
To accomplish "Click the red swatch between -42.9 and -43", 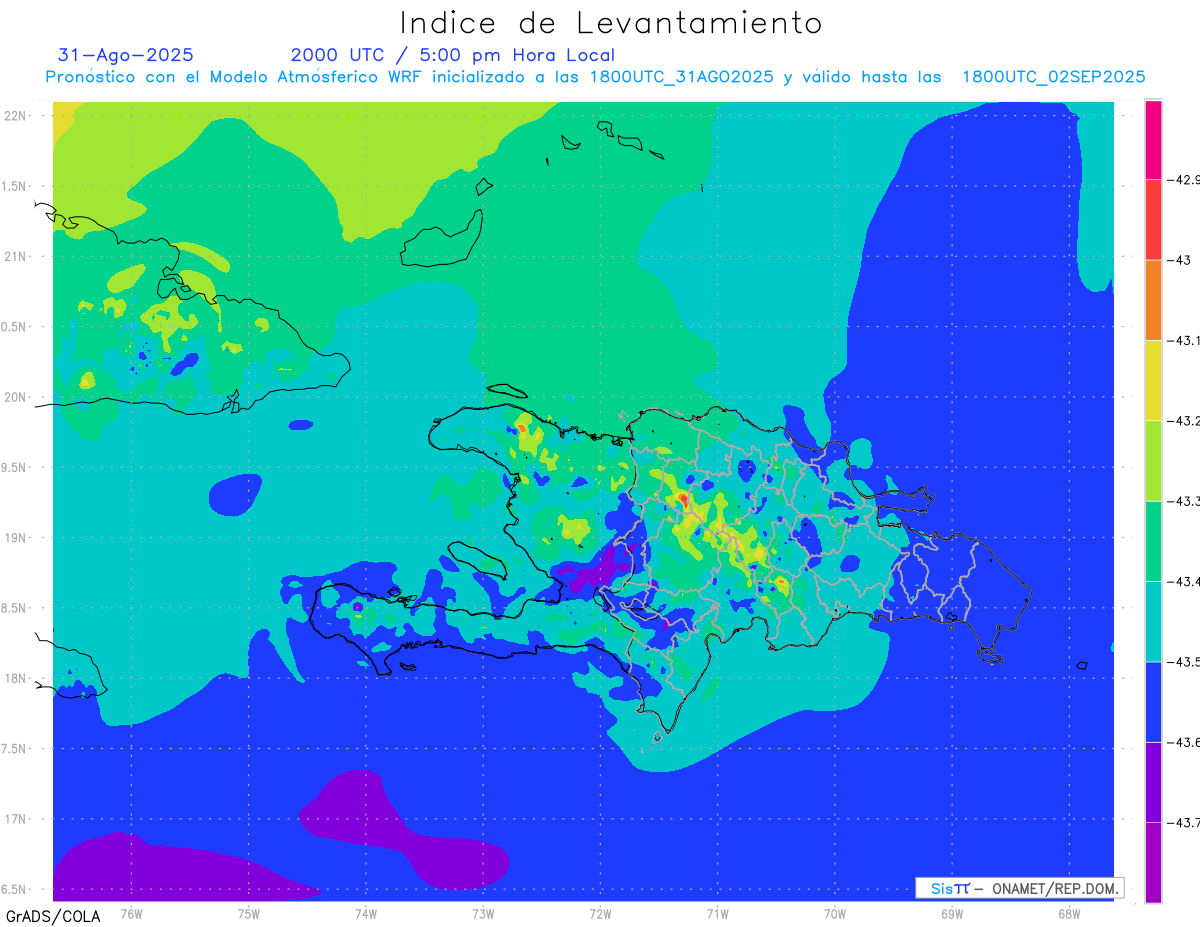I will click(x=1153, y=220).
